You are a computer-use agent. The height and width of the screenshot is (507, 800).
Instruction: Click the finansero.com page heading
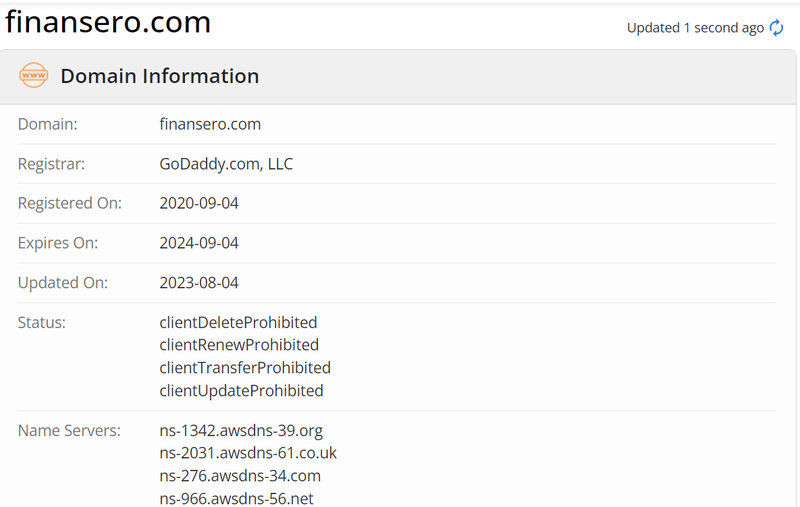click(108, 22)
